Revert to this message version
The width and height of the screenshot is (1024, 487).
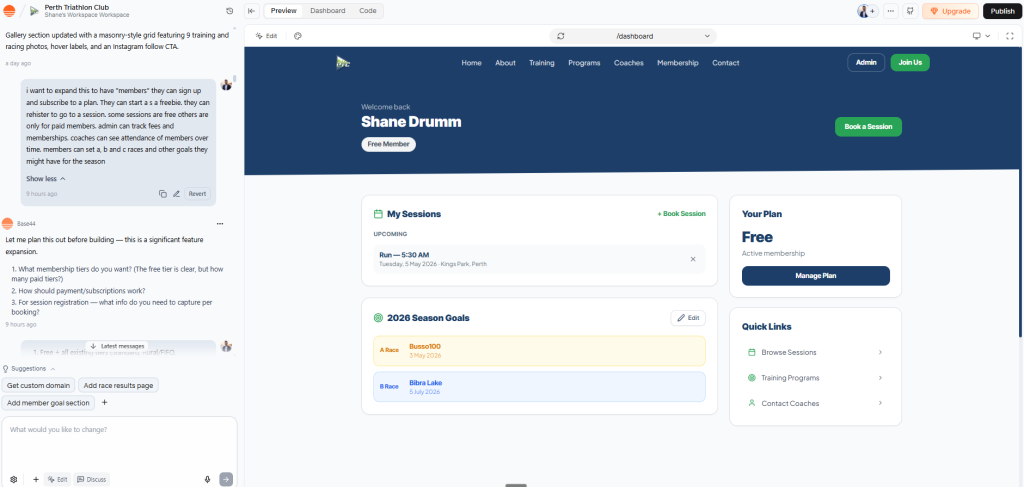click(x=197, y=194)
